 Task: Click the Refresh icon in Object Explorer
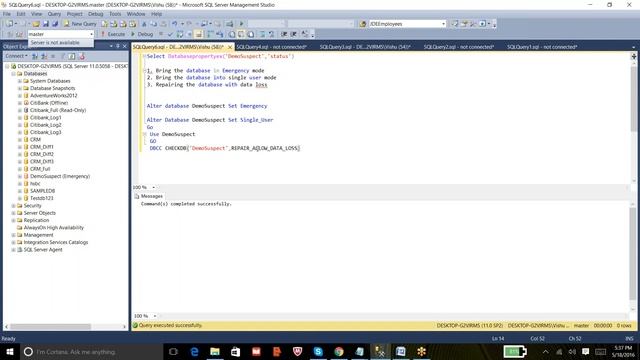pyautogui.click(x=72, y=56)
